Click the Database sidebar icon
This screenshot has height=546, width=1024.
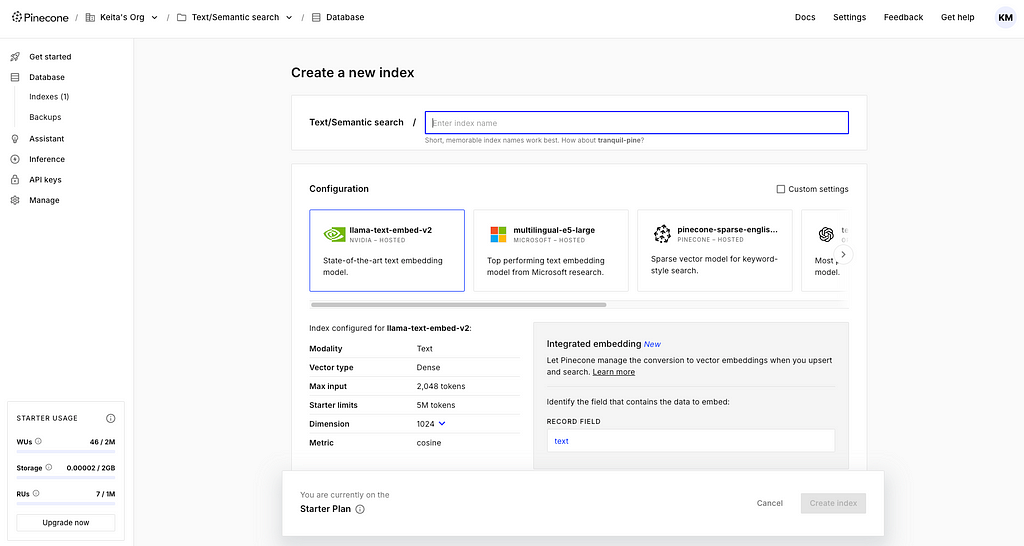(x=15, y=77)
